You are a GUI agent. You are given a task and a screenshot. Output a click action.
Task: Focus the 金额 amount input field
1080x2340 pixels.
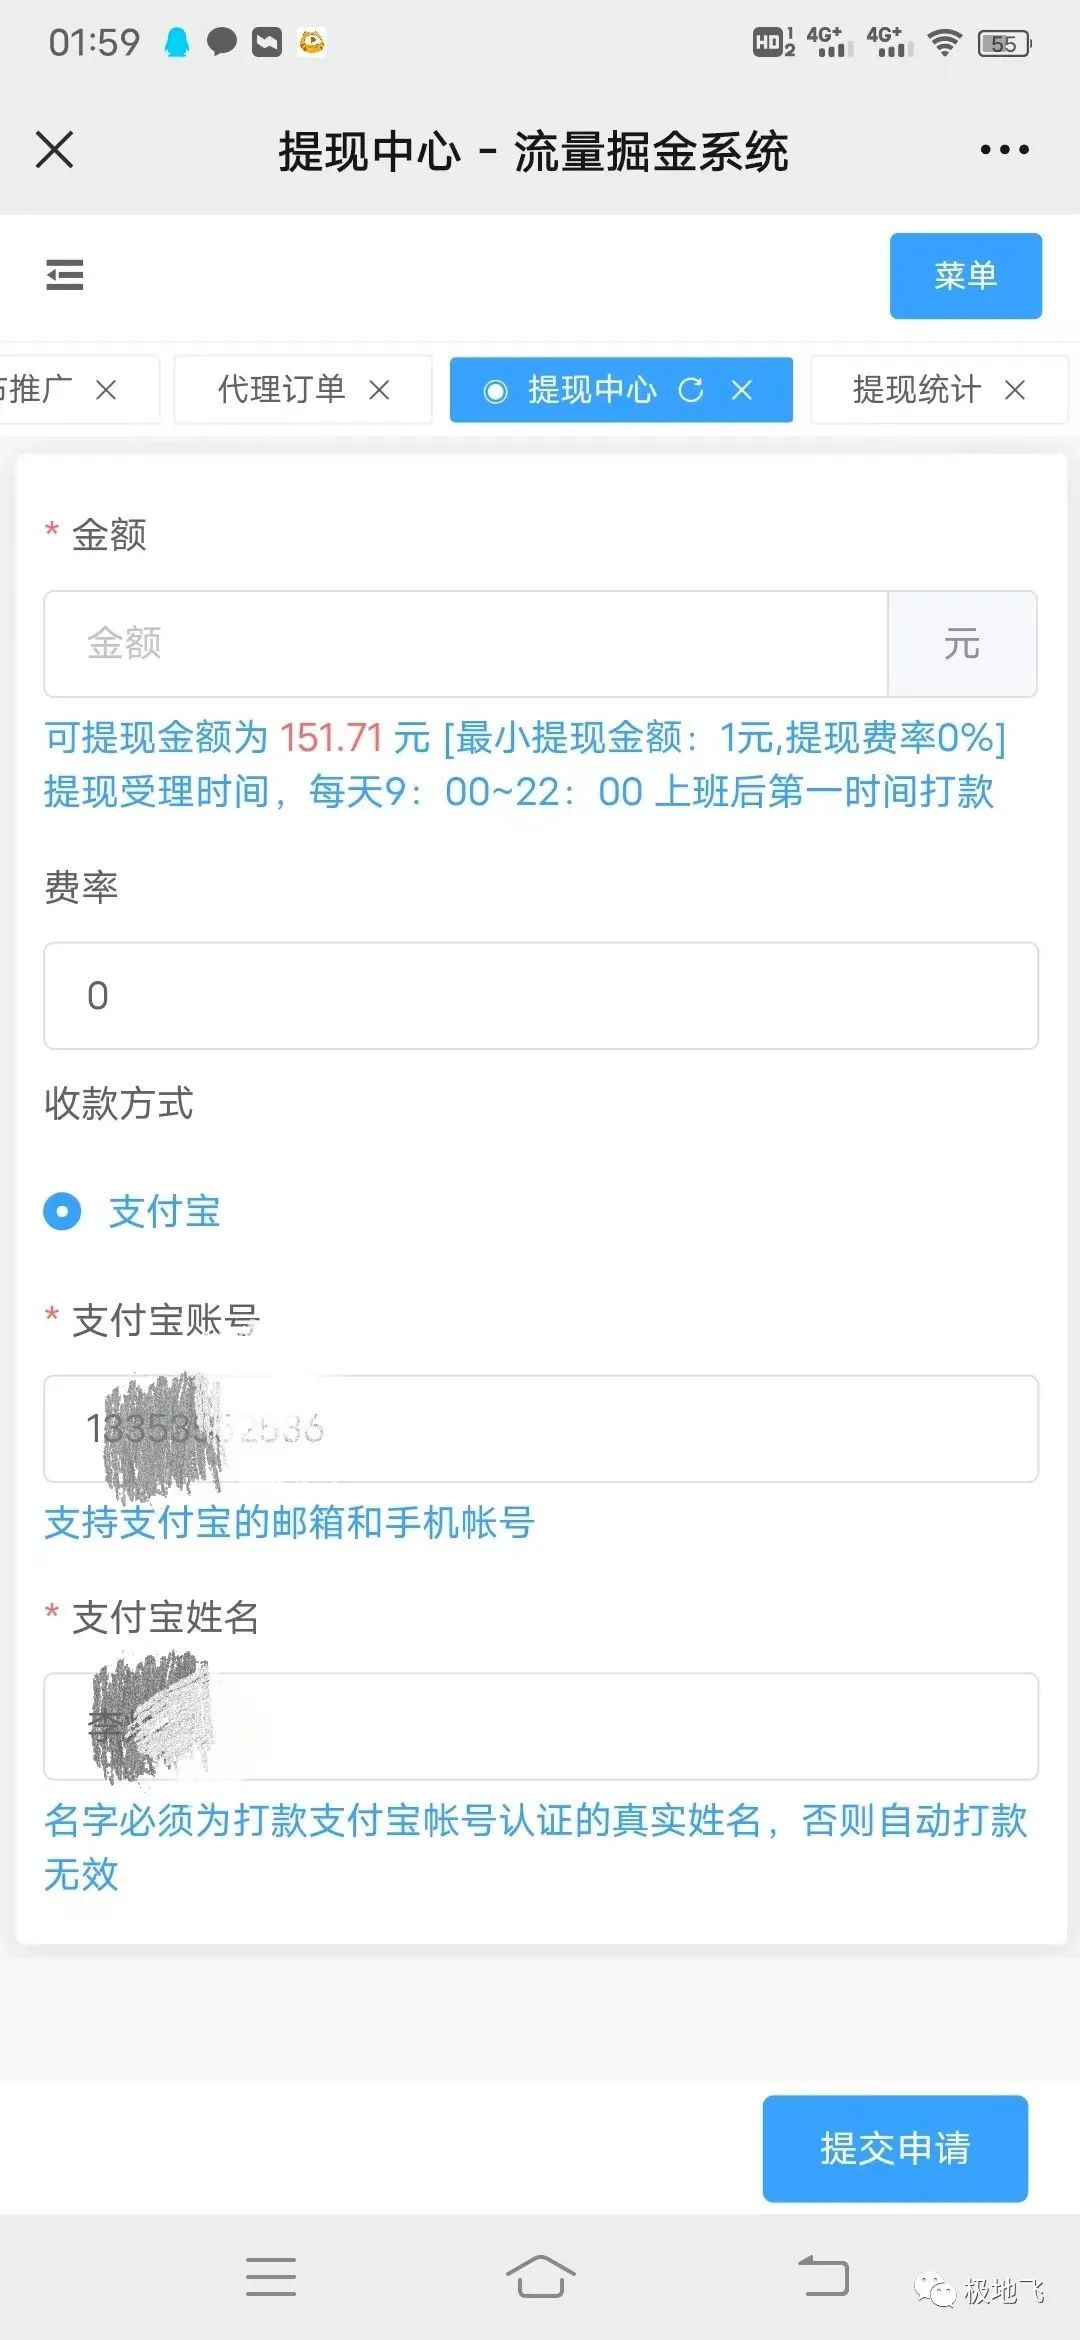(465, 644)
